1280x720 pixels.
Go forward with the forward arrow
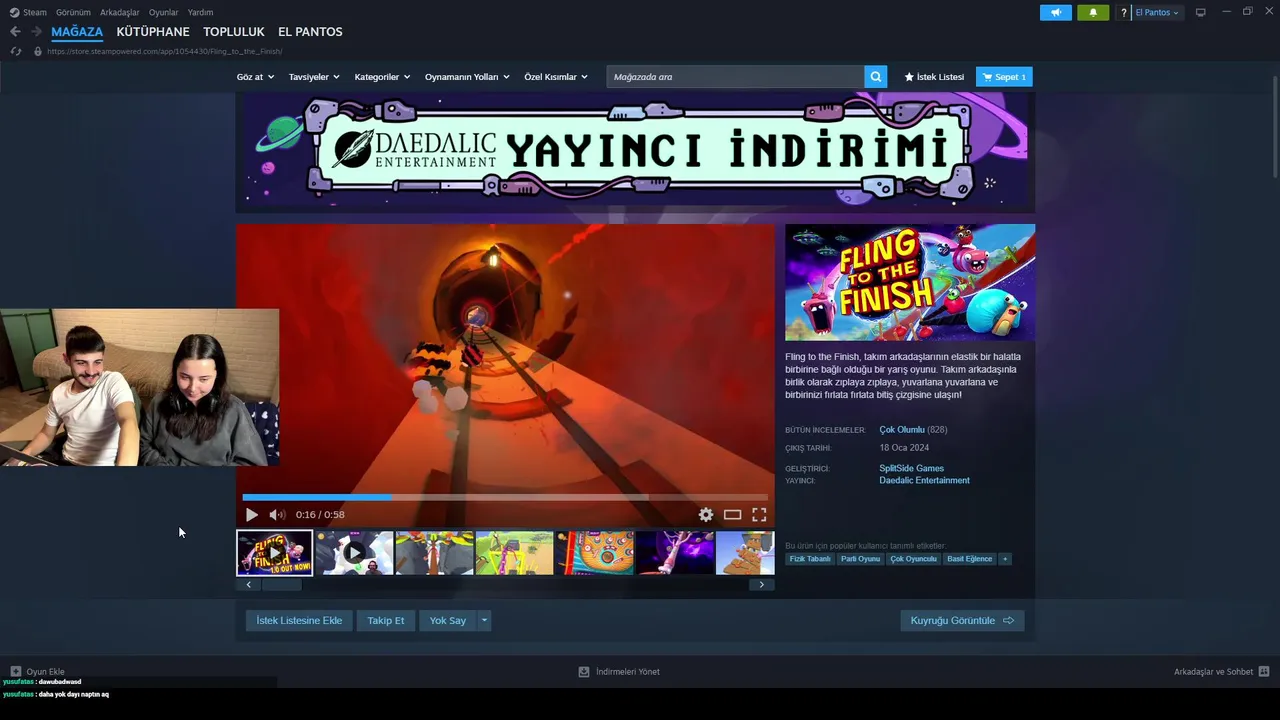[36, 32]
